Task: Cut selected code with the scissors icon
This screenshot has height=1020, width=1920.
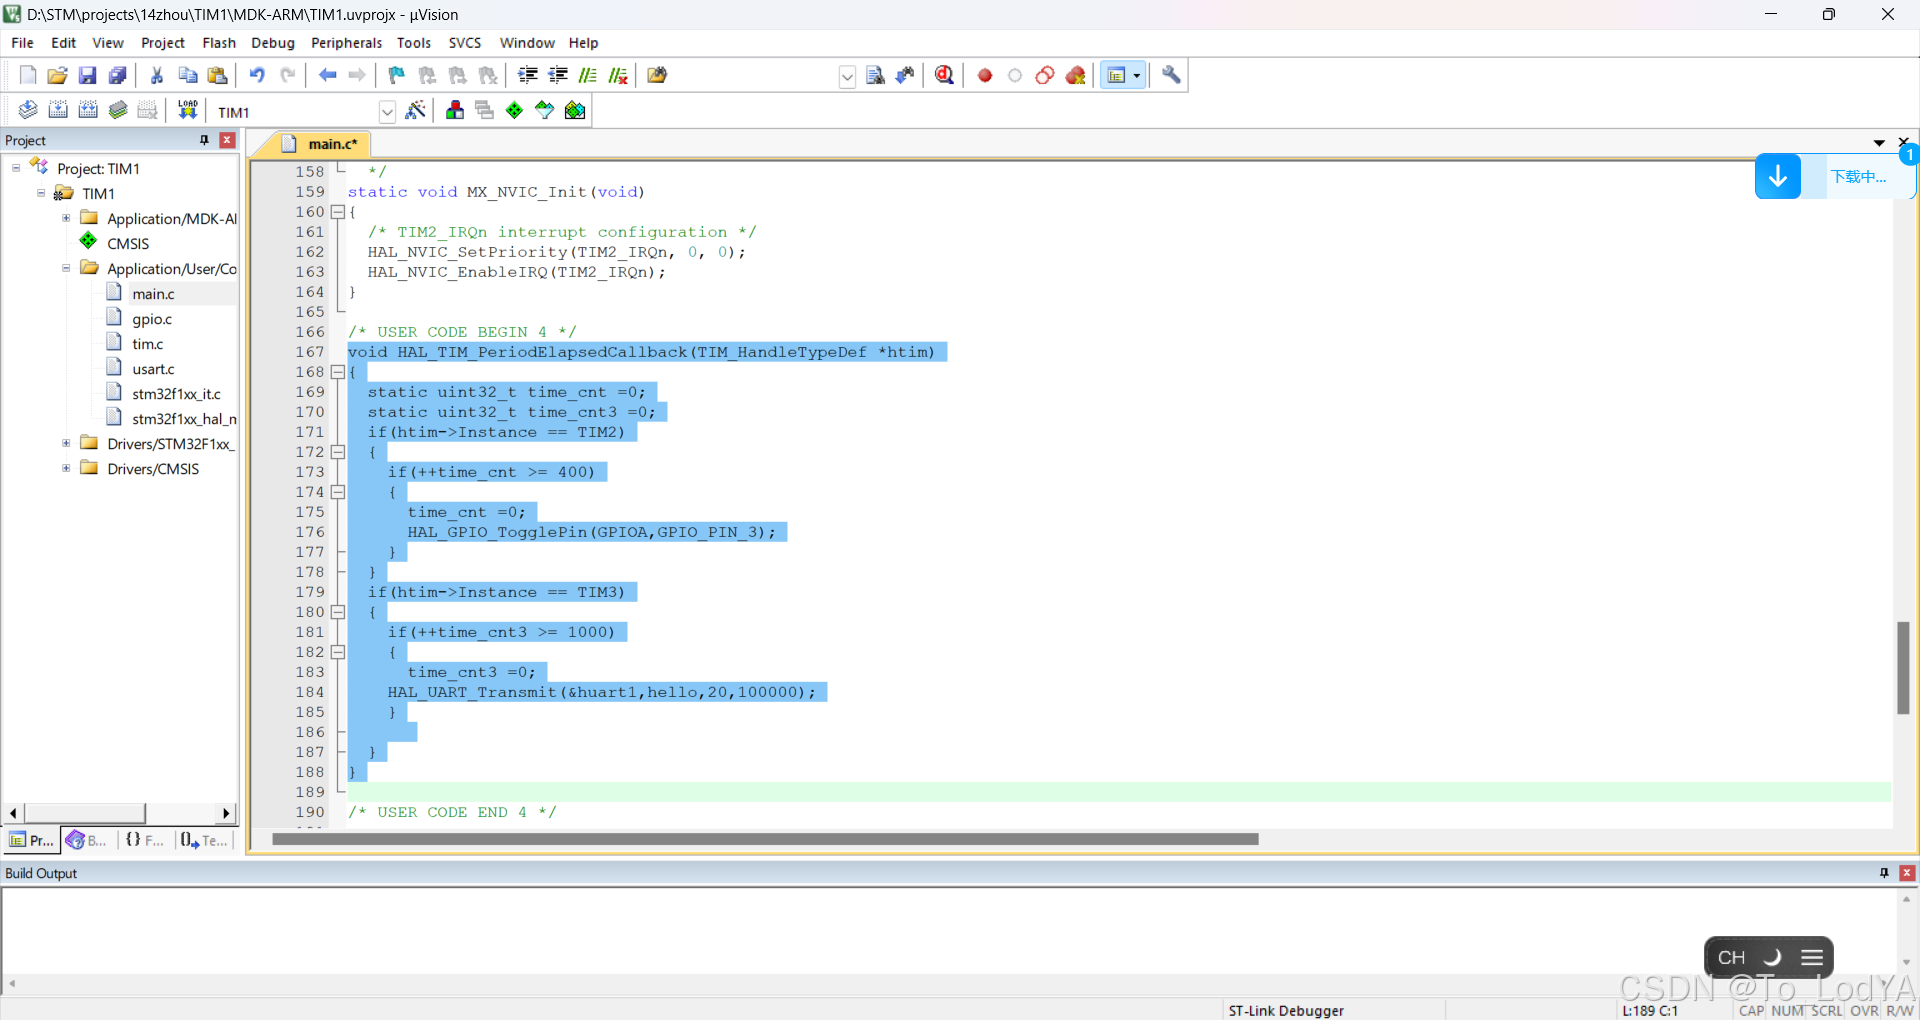Action: click(157, 75)
